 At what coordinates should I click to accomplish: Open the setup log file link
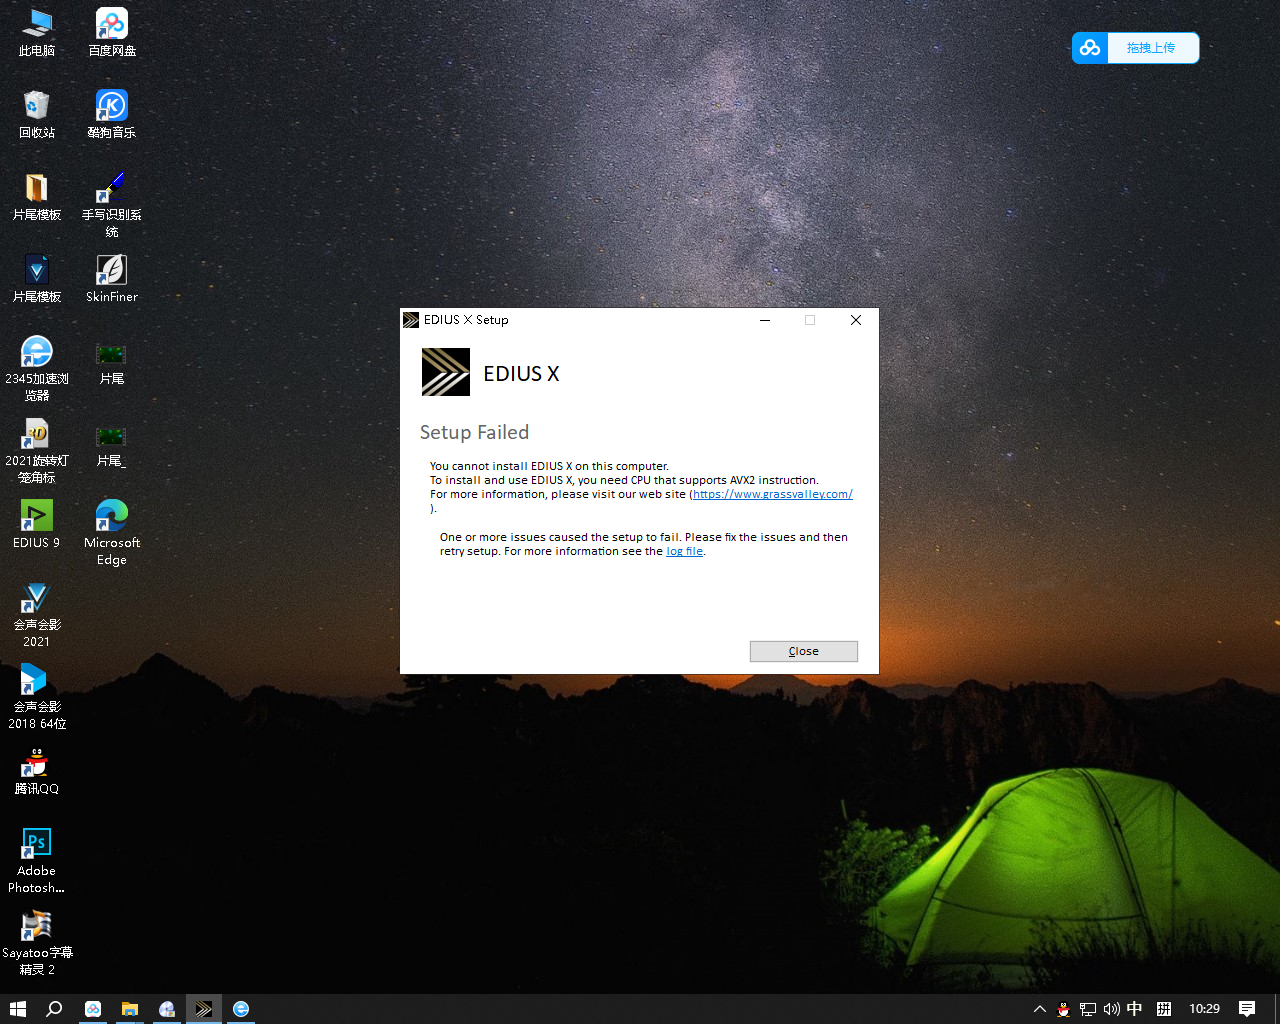(x=684, y=551)
